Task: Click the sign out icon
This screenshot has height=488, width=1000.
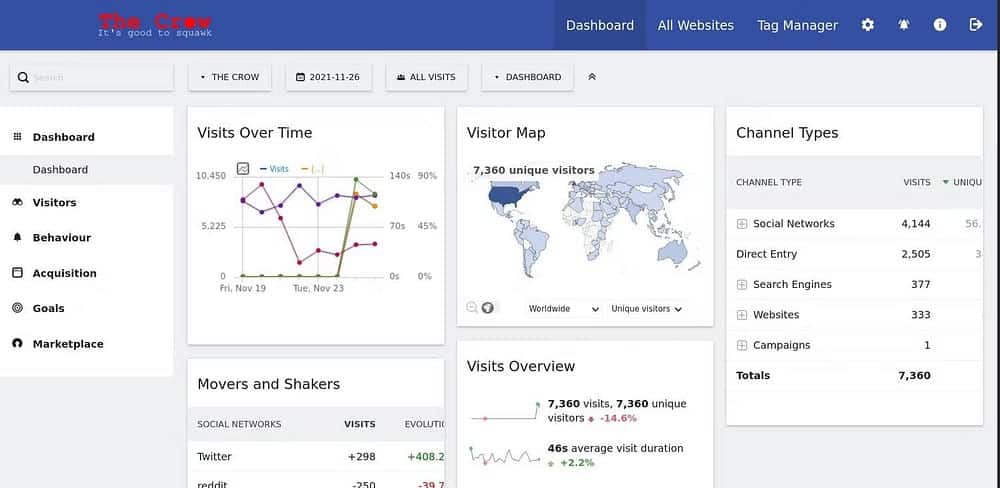Action: coord(976,25)
